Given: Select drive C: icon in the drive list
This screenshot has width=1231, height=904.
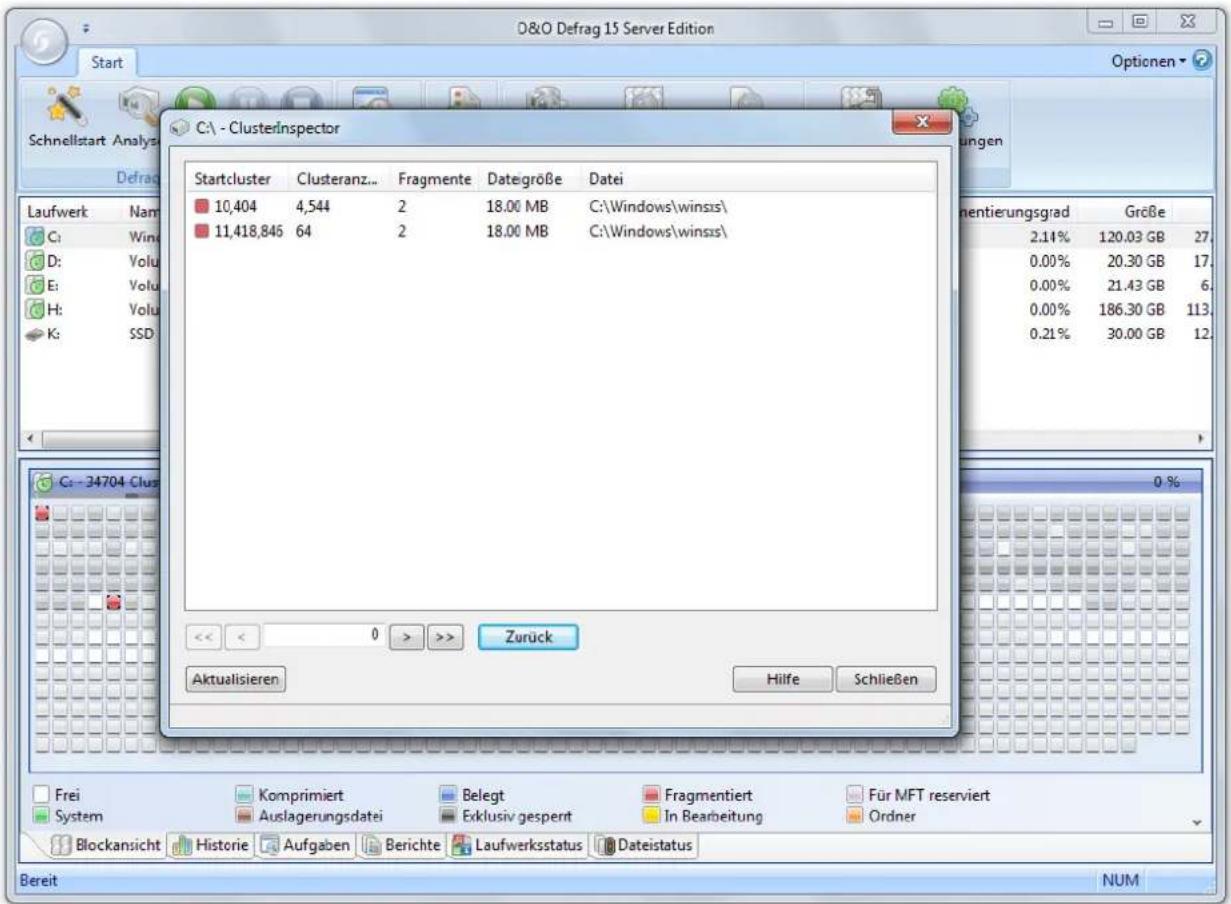Looking at the screenshot, I should click(x=34, y=236).
